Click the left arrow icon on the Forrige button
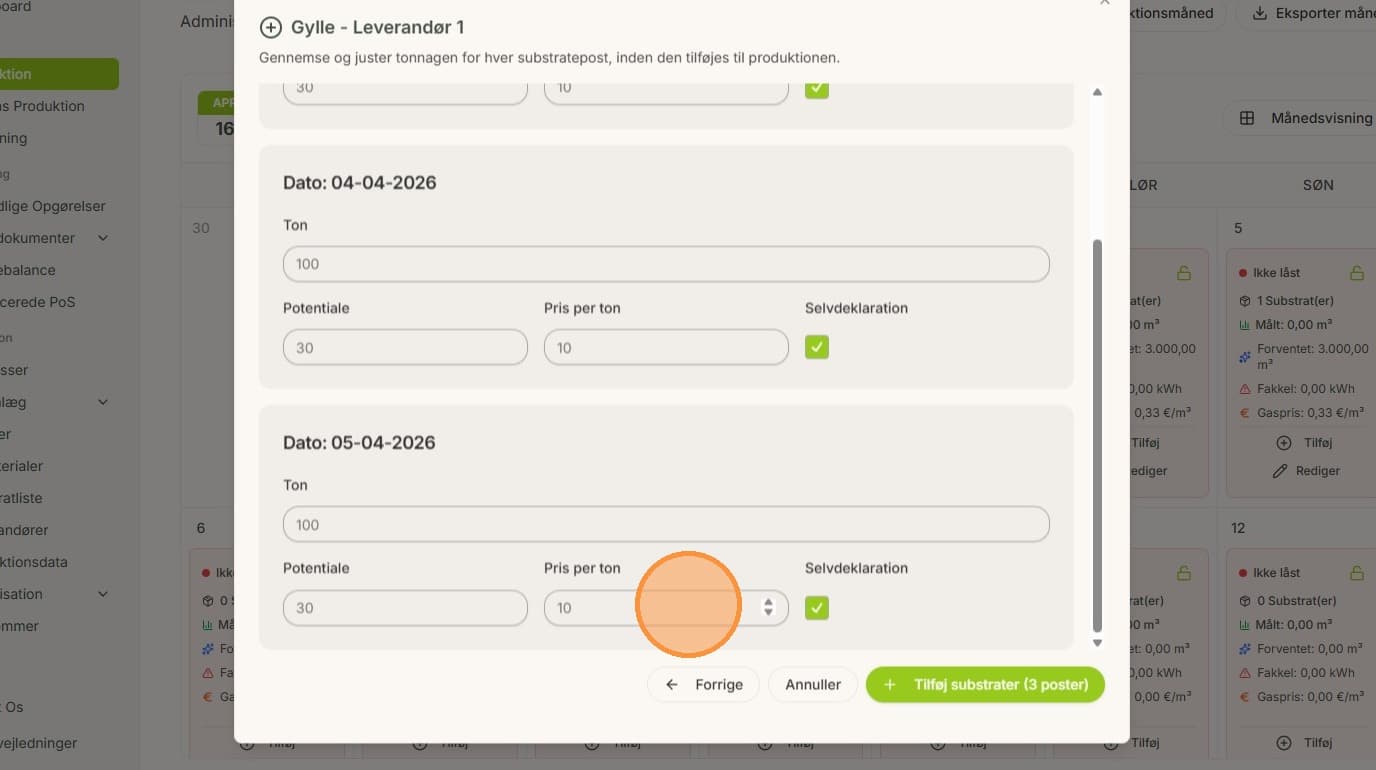1376x770 pixels. tap(672, 685)
